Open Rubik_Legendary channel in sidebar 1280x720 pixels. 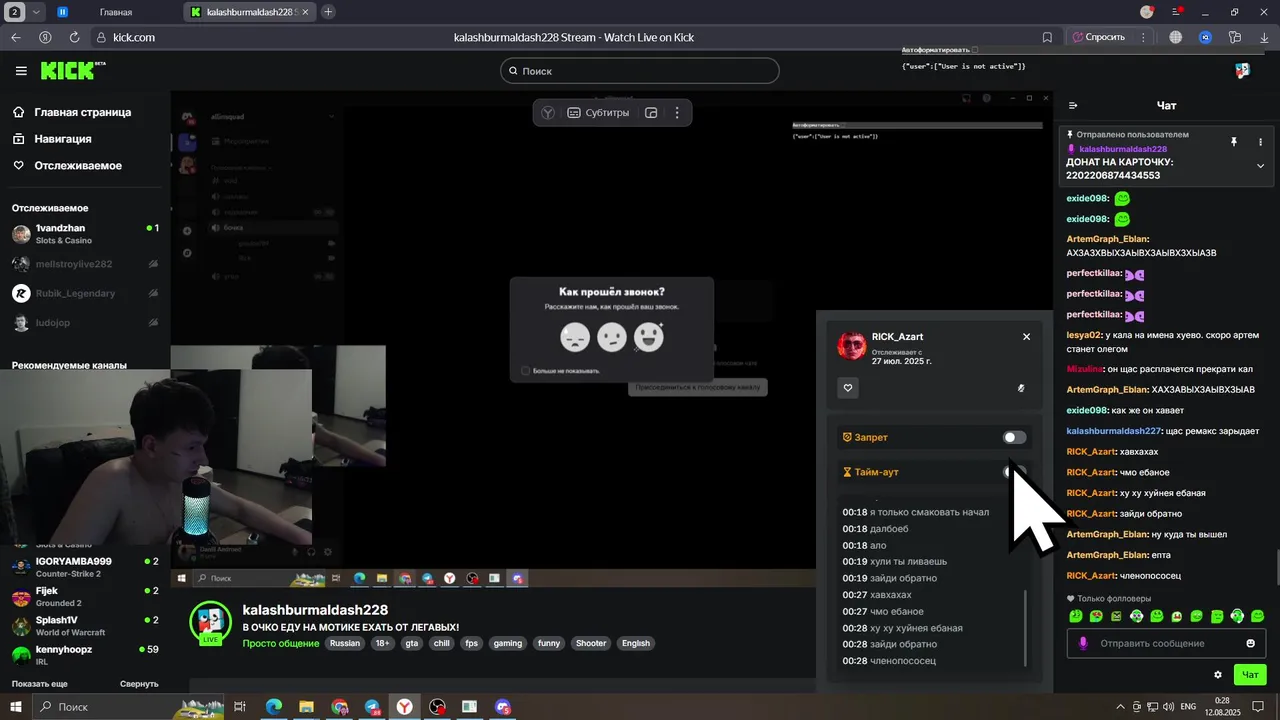tap(85, 293)
